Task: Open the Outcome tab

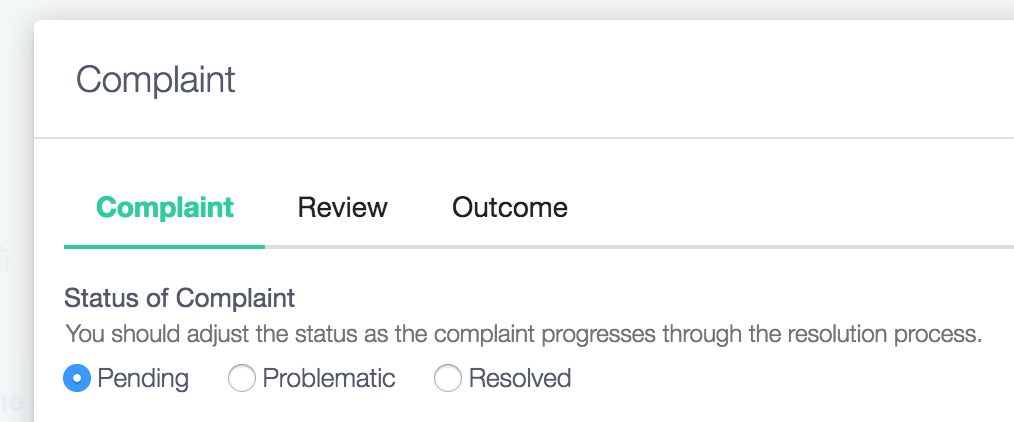Action: tap(509, 208)
